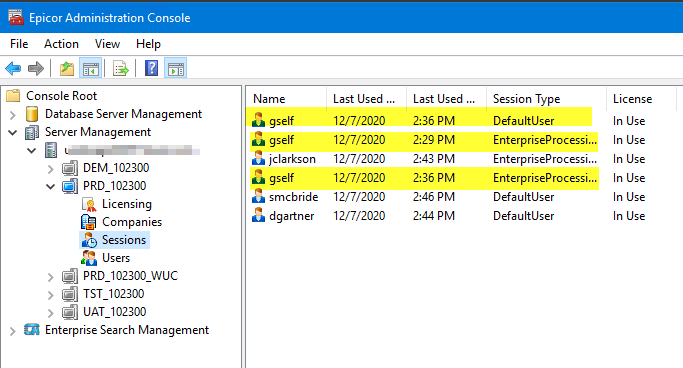Click the PRD_102300 app server icon
This screenshot has height=368, width=683.
(70, 186)
